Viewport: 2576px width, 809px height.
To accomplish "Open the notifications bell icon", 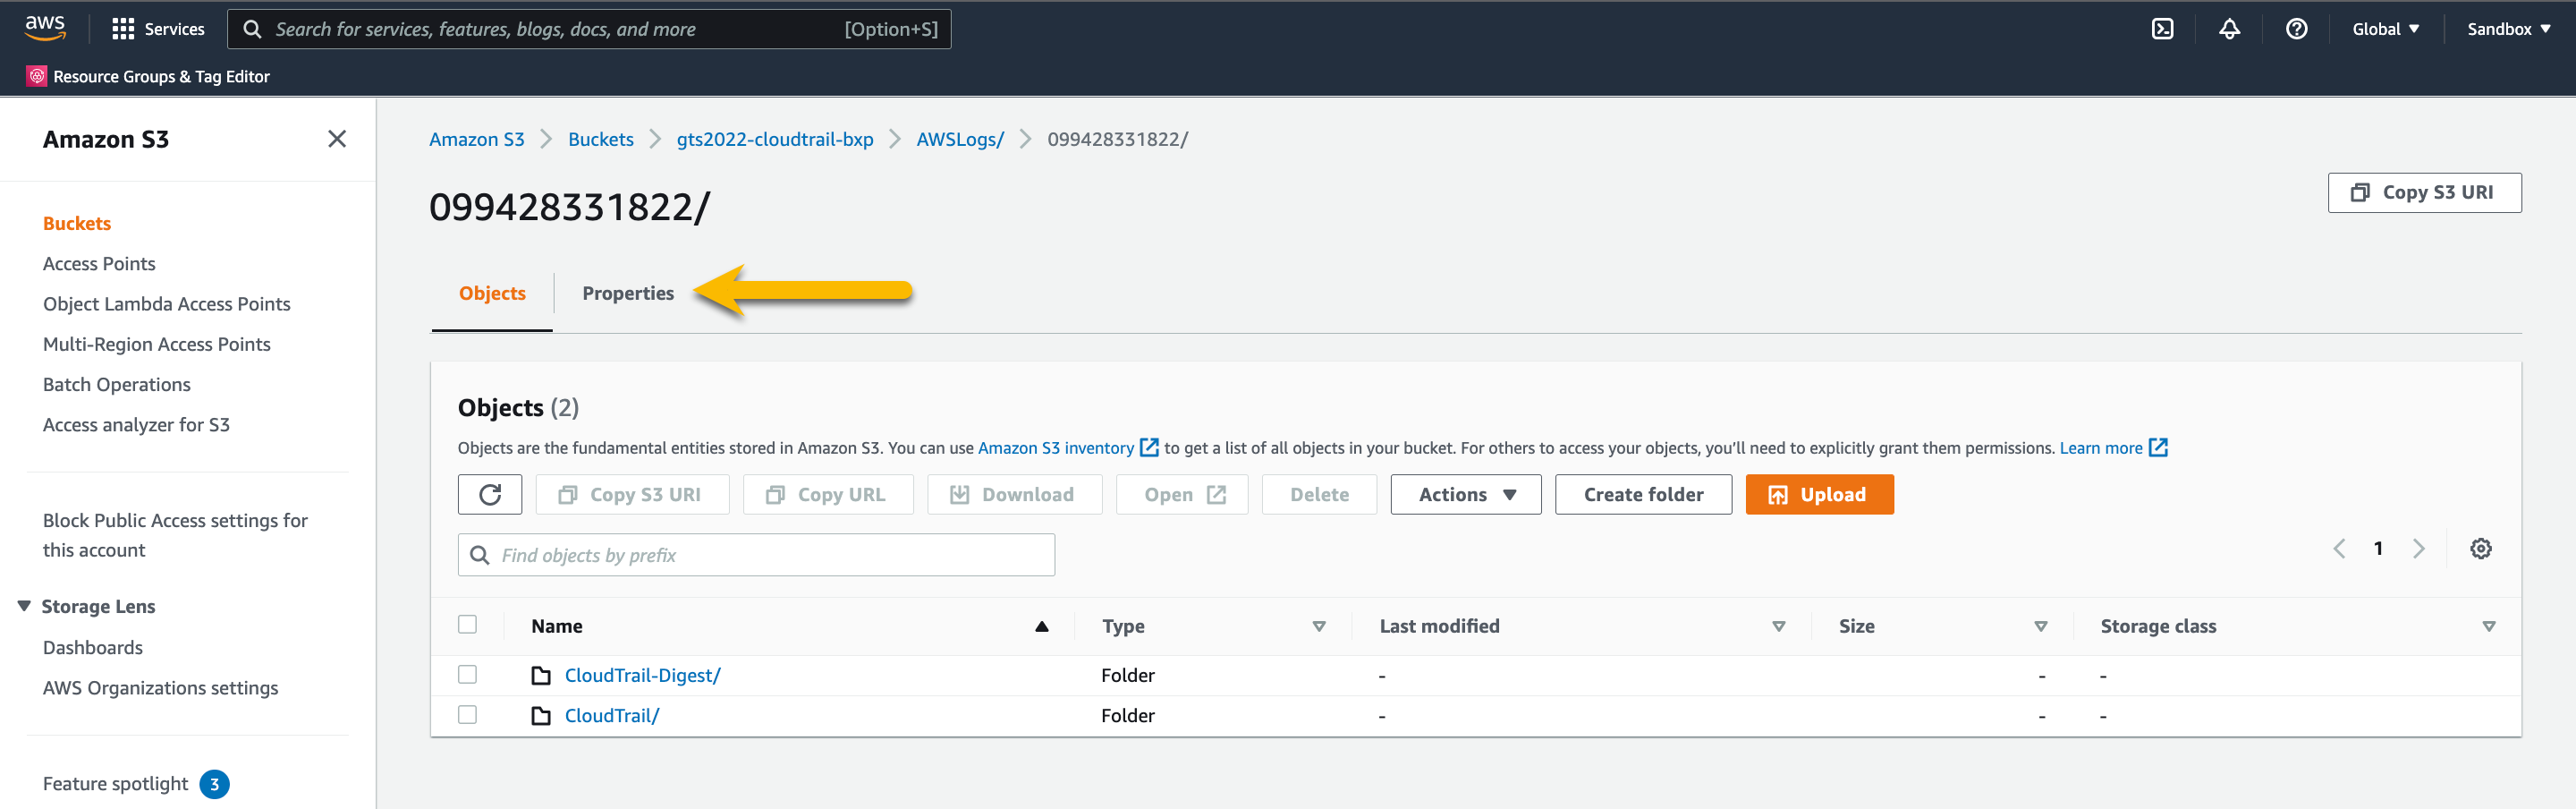I will (x=2229, y=29).
